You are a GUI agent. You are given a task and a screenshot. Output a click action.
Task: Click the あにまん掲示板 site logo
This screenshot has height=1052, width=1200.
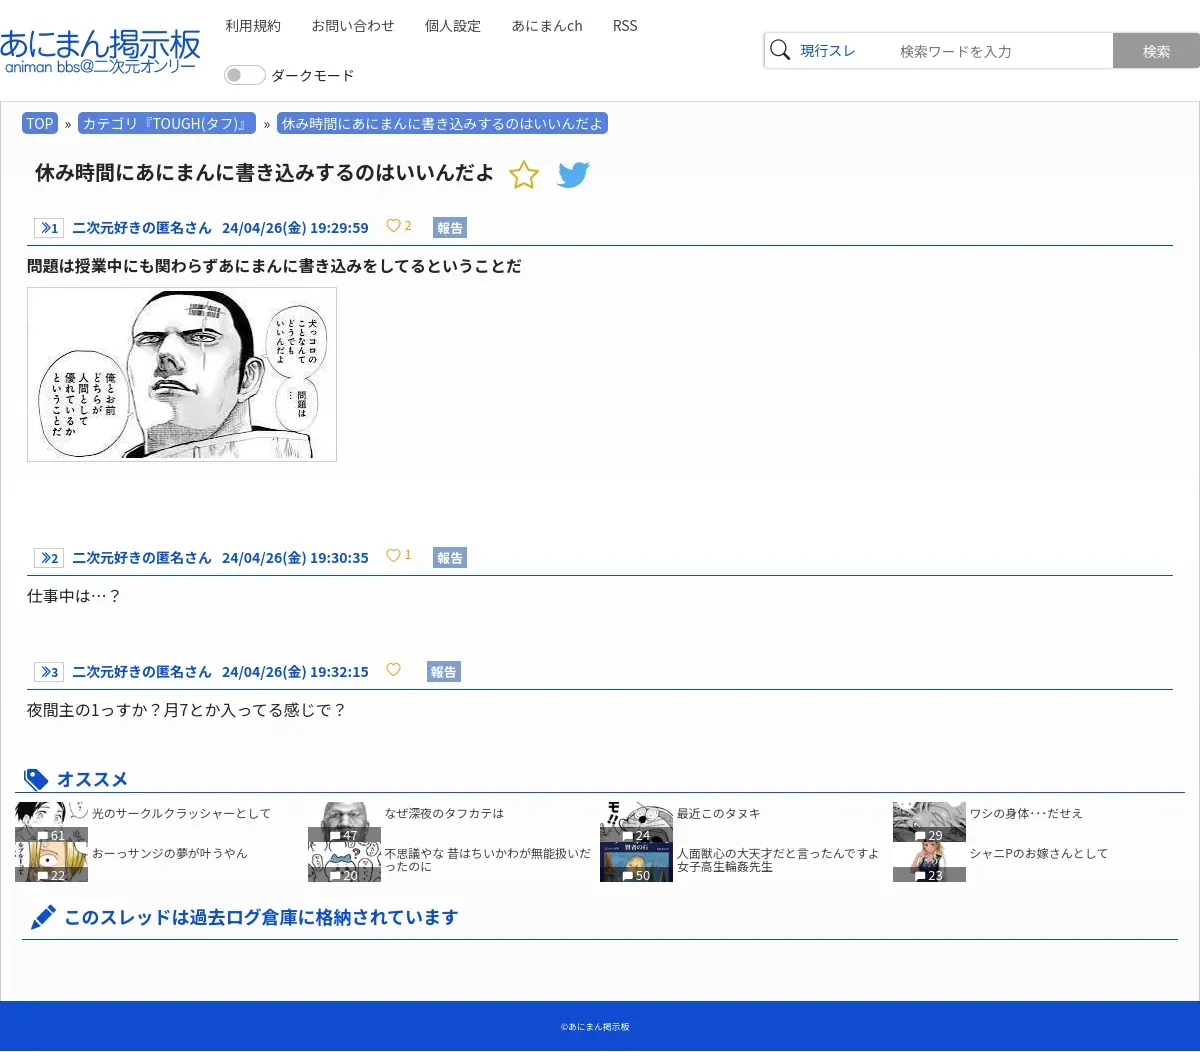pyautogui.click(x=100, y=51)
